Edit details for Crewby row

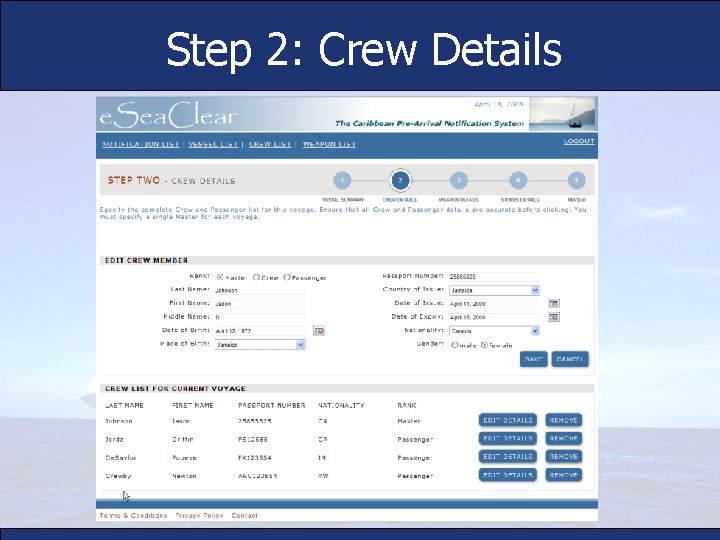507,475
